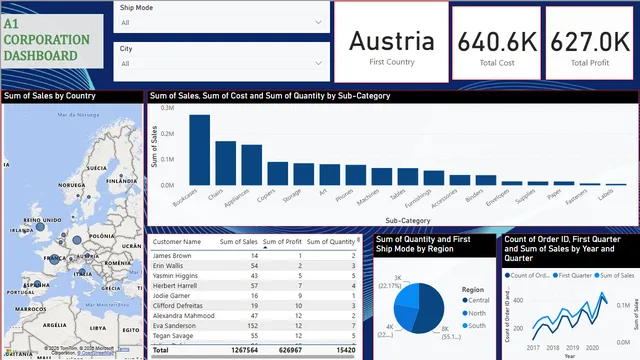Click the table's vertical scrollbar handle

click(358, 240)
